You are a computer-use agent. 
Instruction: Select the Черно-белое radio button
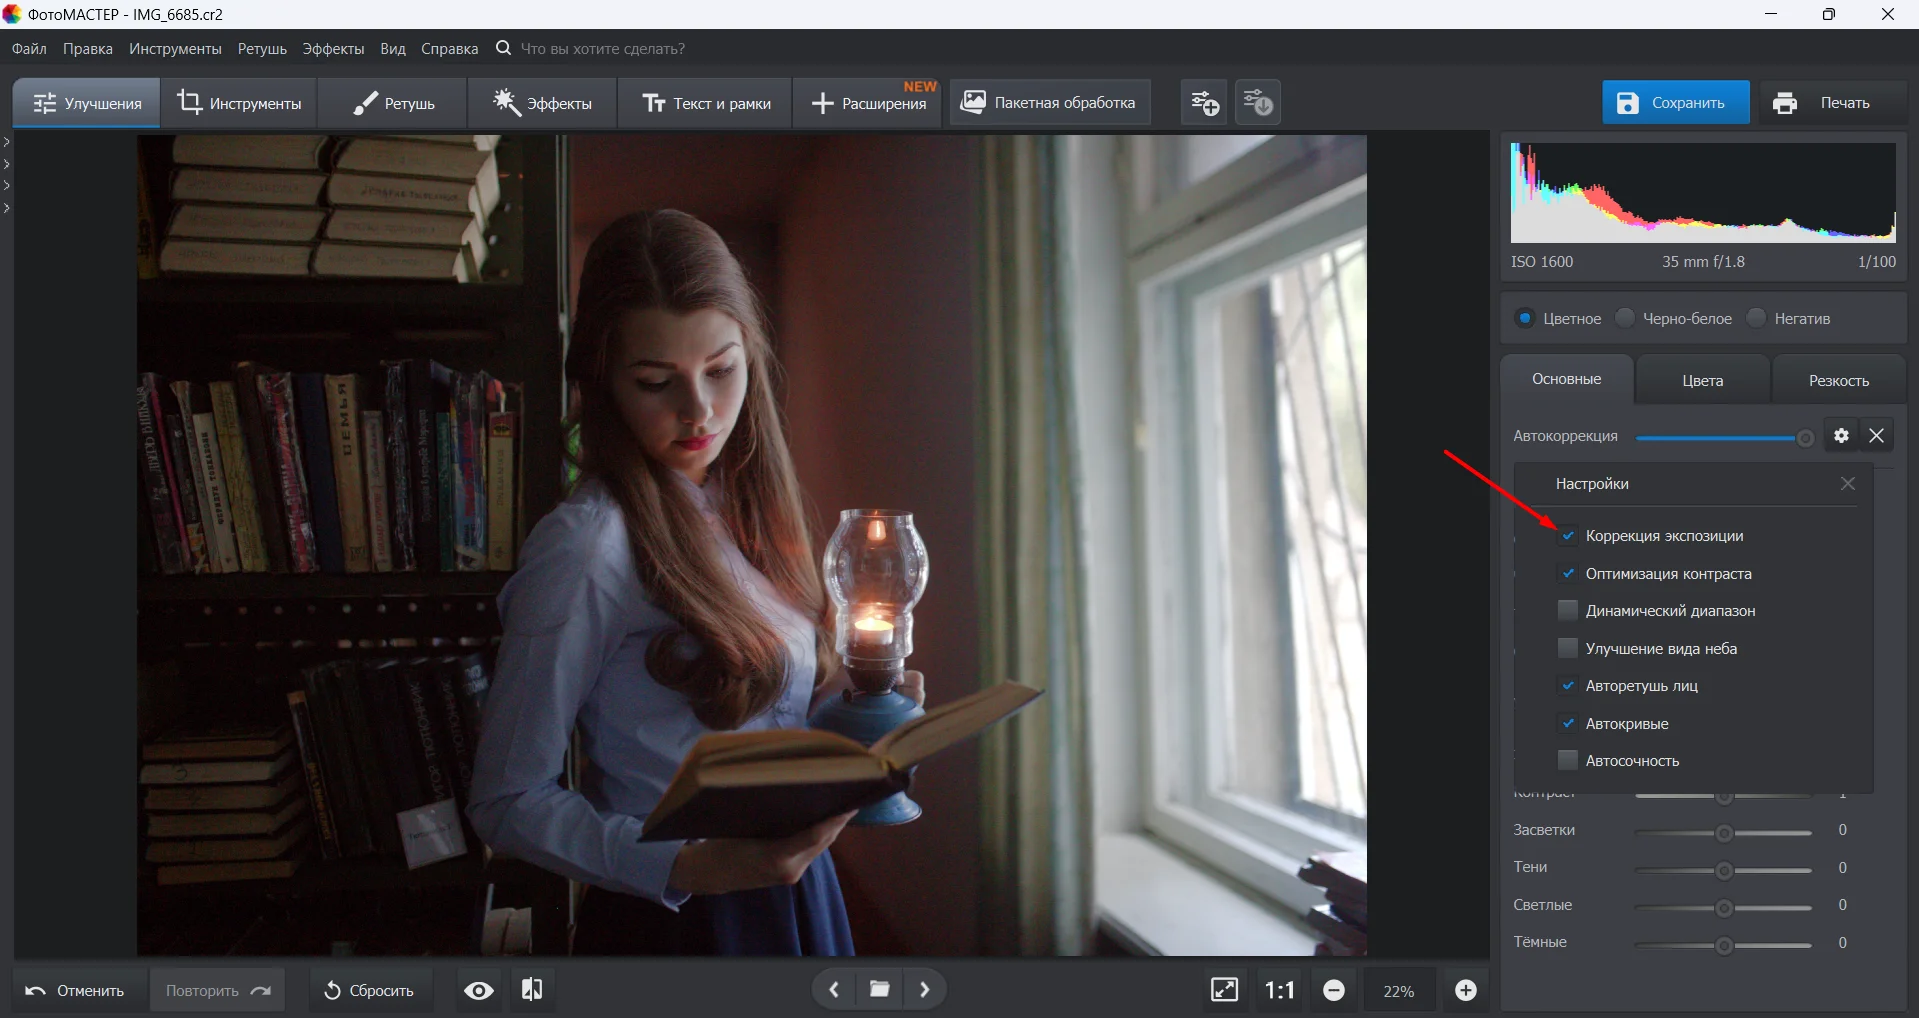pyautogui.click(x=1625, y=318)
